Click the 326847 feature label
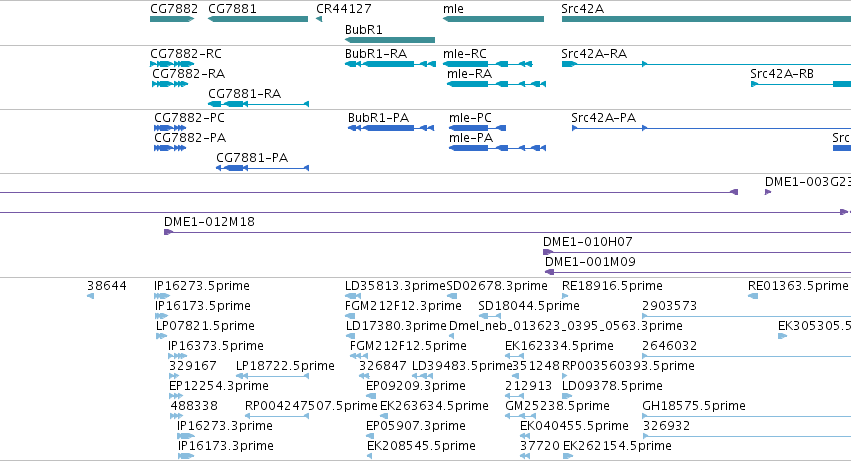Screen dimensions: 851x461 pos(382,366)
